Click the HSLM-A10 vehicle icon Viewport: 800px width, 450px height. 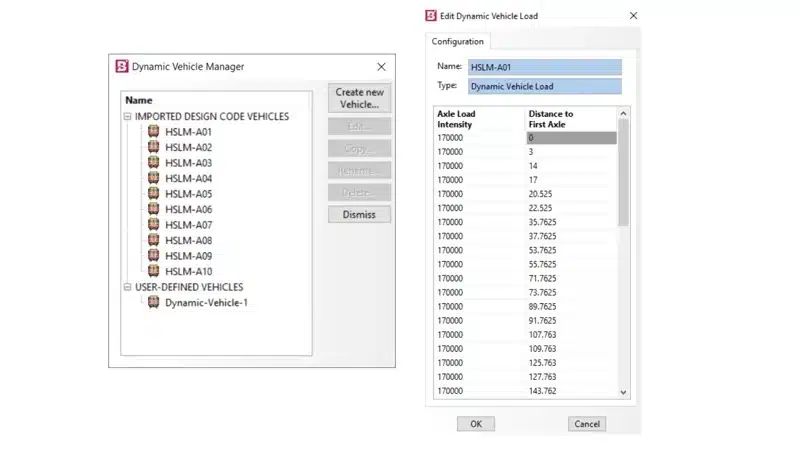pyautogui.click(x=154, y=271)
